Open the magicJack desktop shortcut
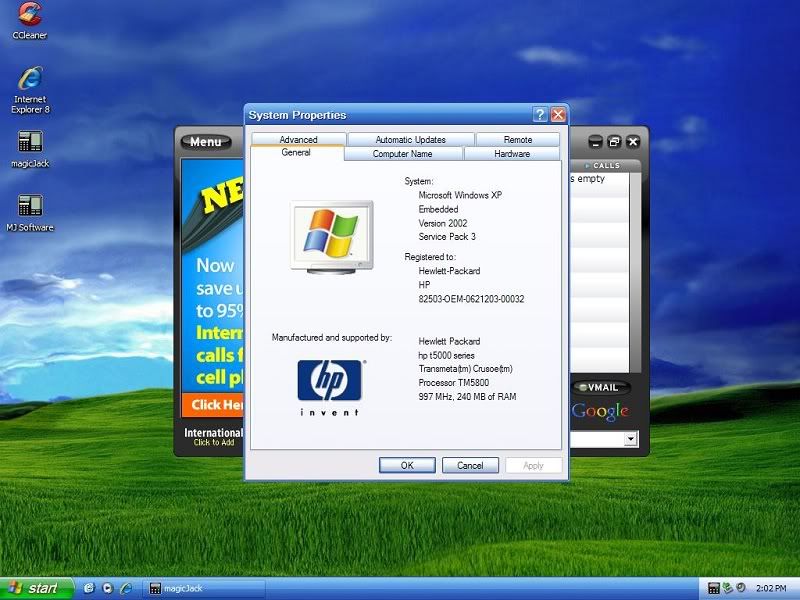The width and height of the screenshot is (800, 600). point(28,145)
